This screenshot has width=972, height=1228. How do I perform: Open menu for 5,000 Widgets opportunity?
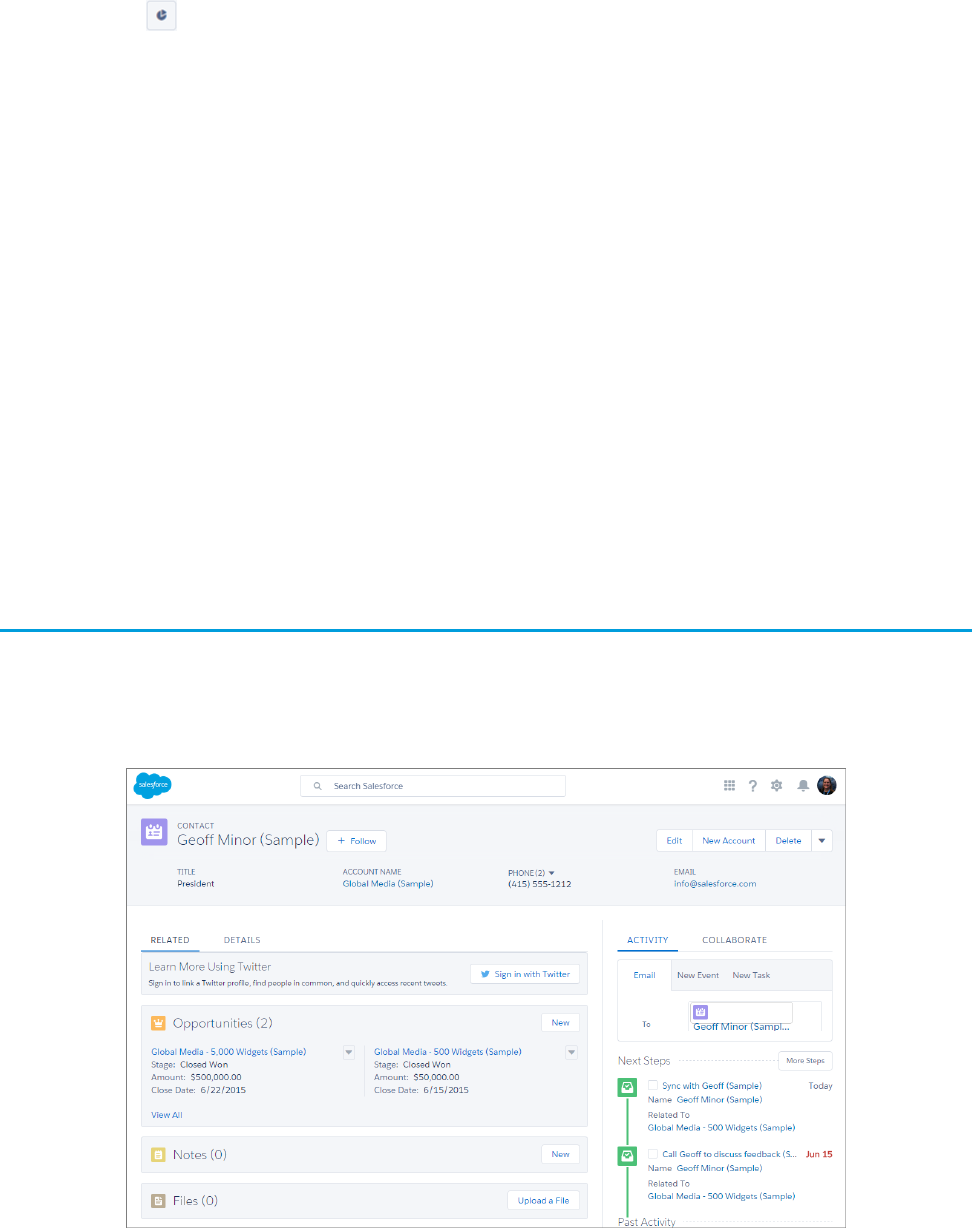[349, 1051]
